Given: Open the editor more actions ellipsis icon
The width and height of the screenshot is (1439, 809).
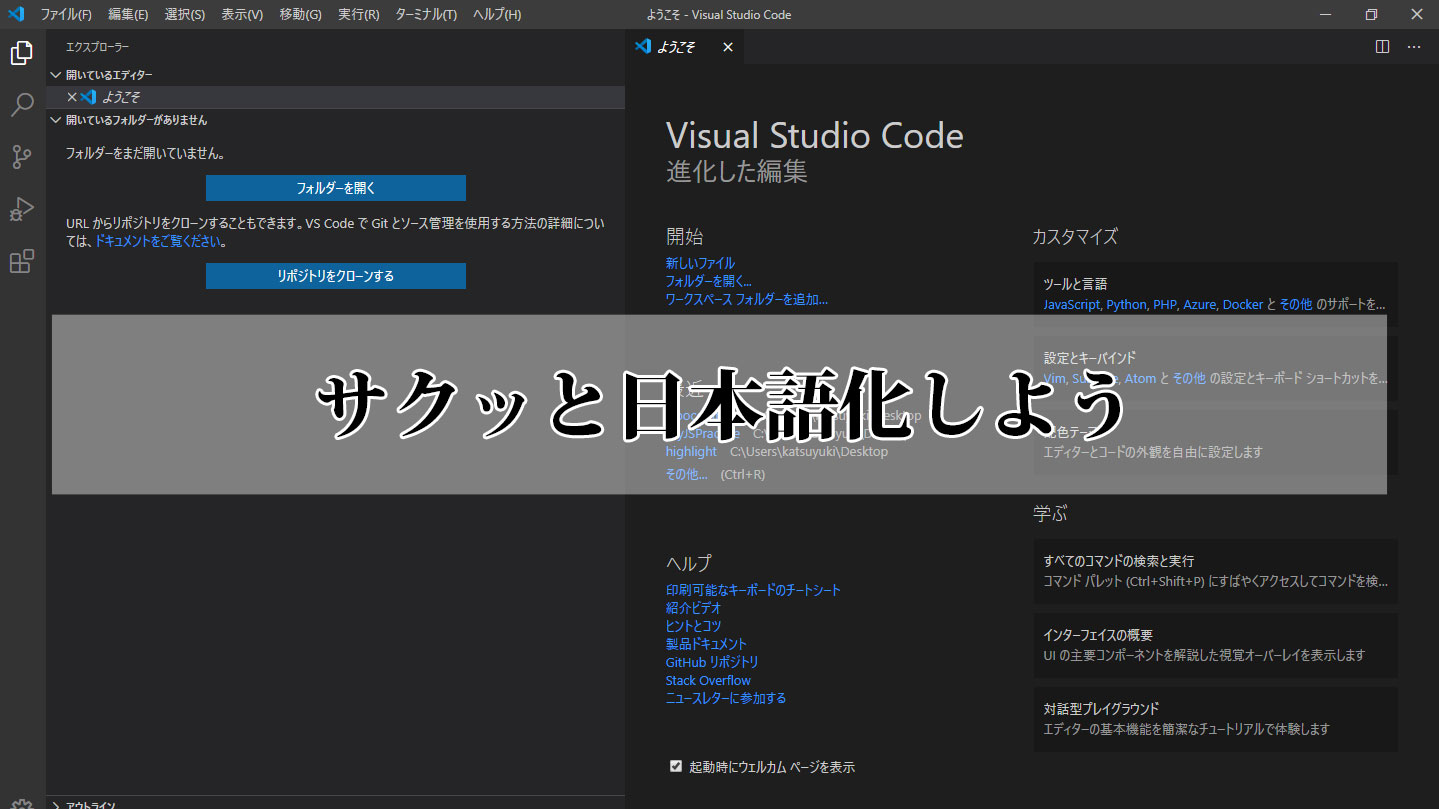Looking at the screenshot, I should pos(1413,46).
